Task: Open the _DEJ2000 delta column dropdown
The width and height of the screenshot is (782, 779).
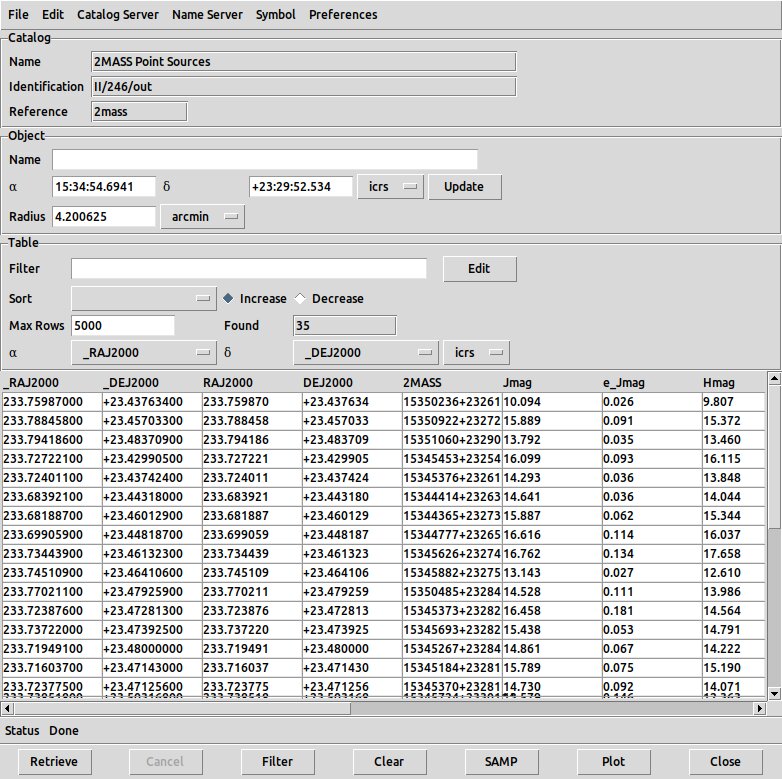Action: 366,353
